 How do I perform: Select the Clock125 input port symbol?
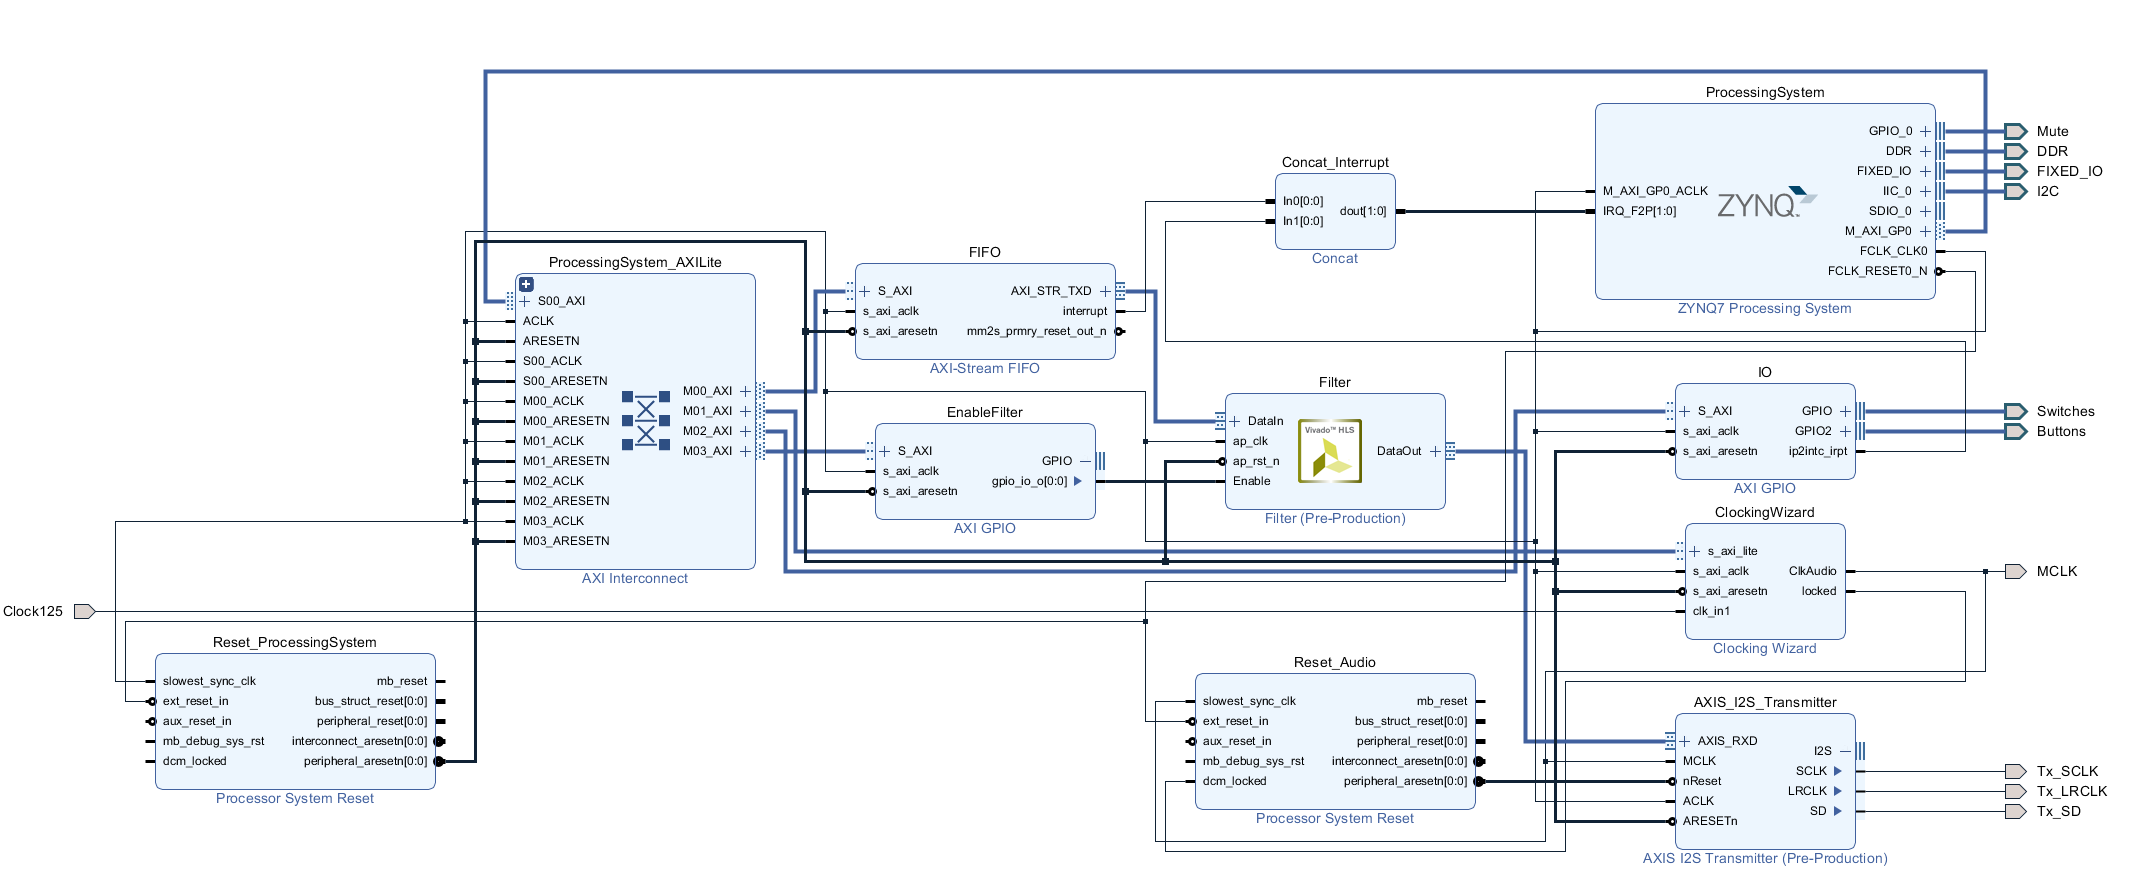point(84,611)
